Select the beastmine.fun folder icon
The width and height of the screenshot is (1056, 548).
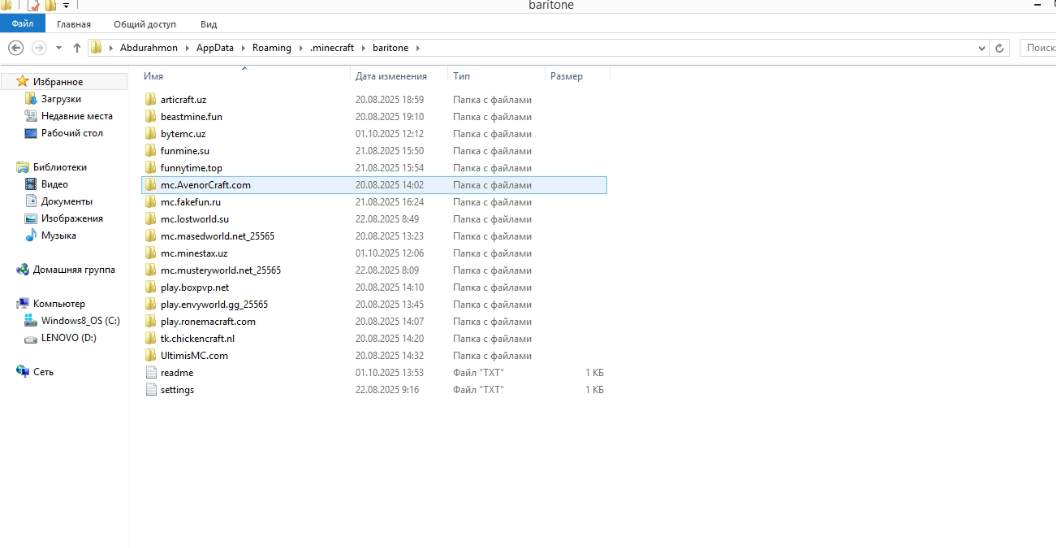click(151, 116)
